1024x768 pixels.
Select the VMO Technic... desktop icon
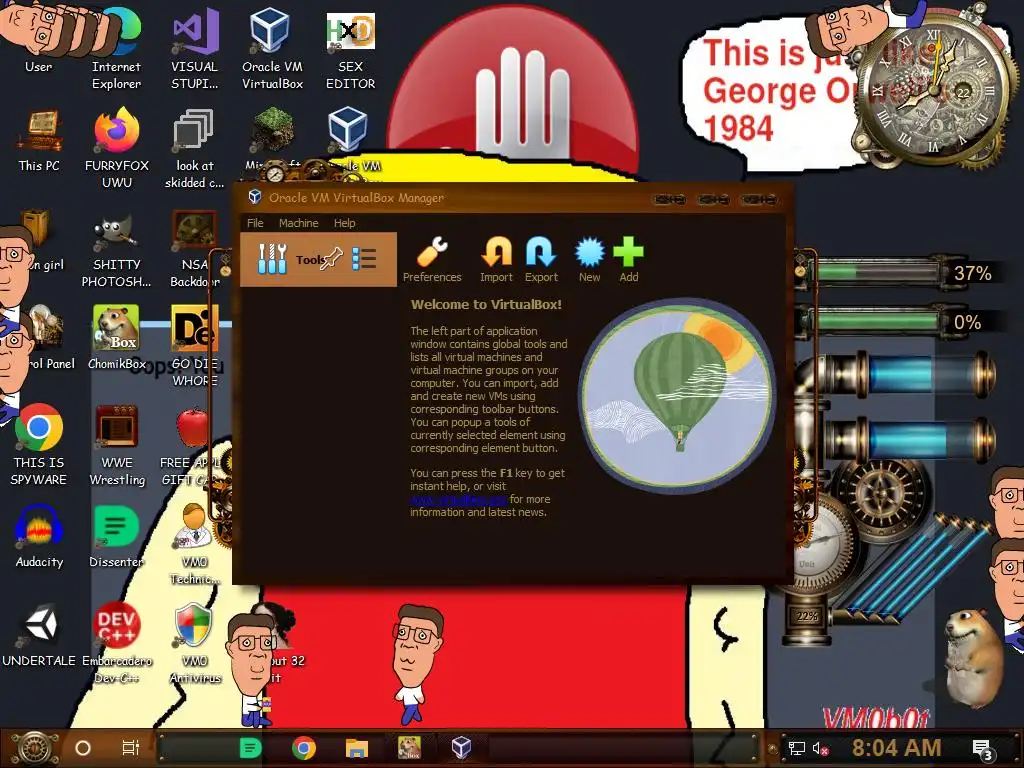click(x=195, y=543)
